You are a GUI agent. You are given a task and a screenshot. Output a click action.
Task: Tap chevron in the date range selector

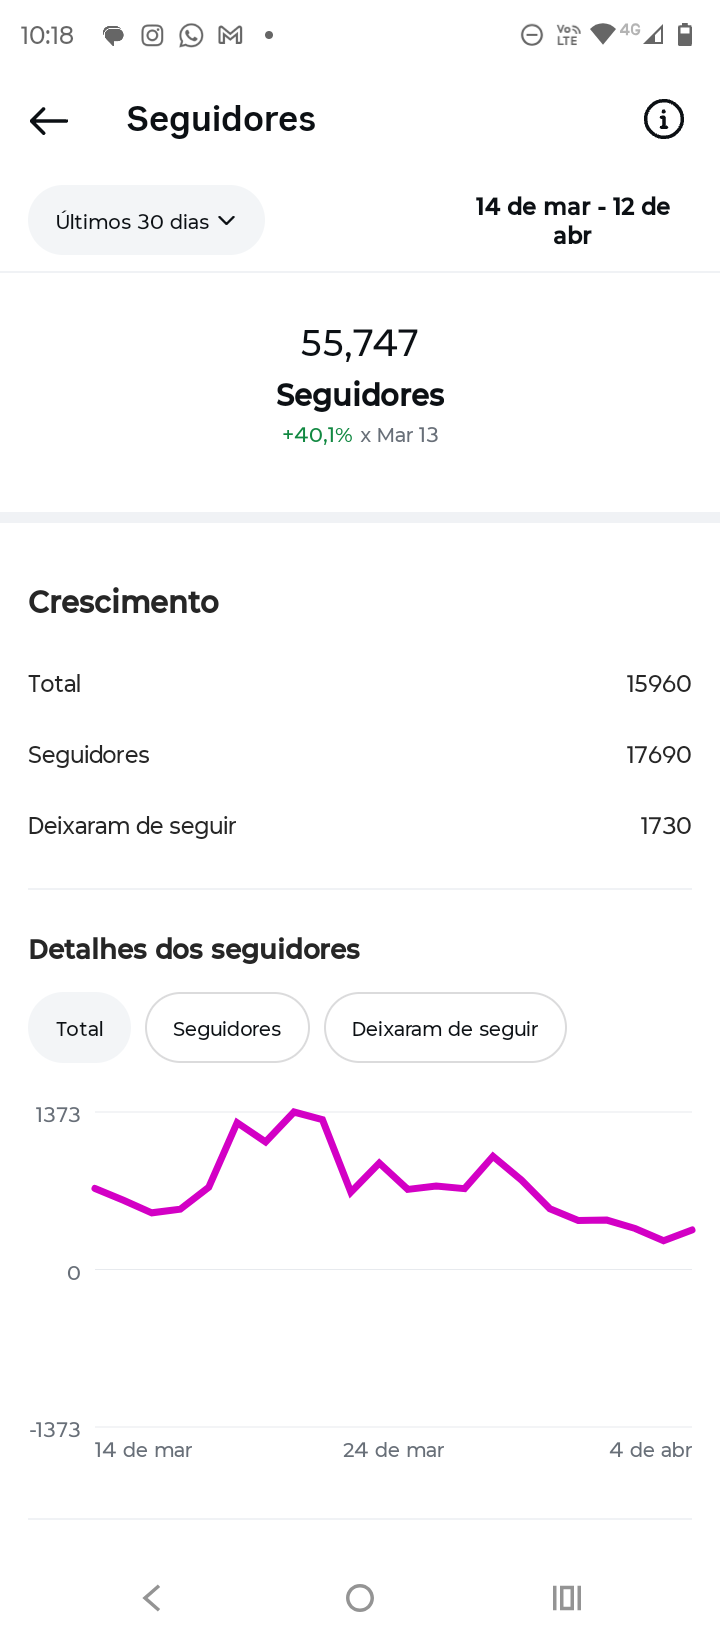227,221
